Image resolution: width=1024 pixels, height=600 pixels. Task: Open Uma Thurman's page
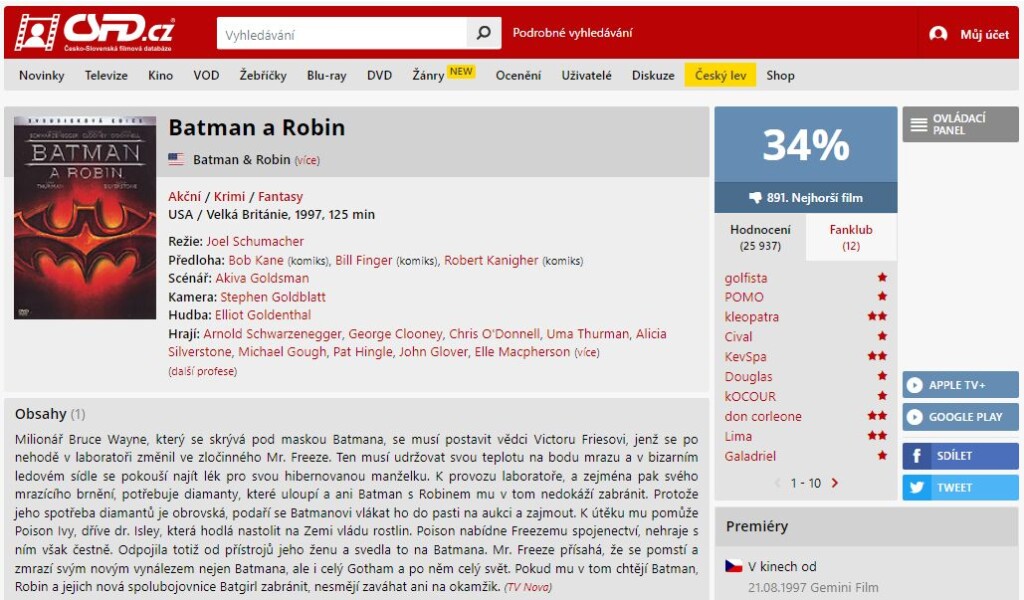(x=588, y=334)
